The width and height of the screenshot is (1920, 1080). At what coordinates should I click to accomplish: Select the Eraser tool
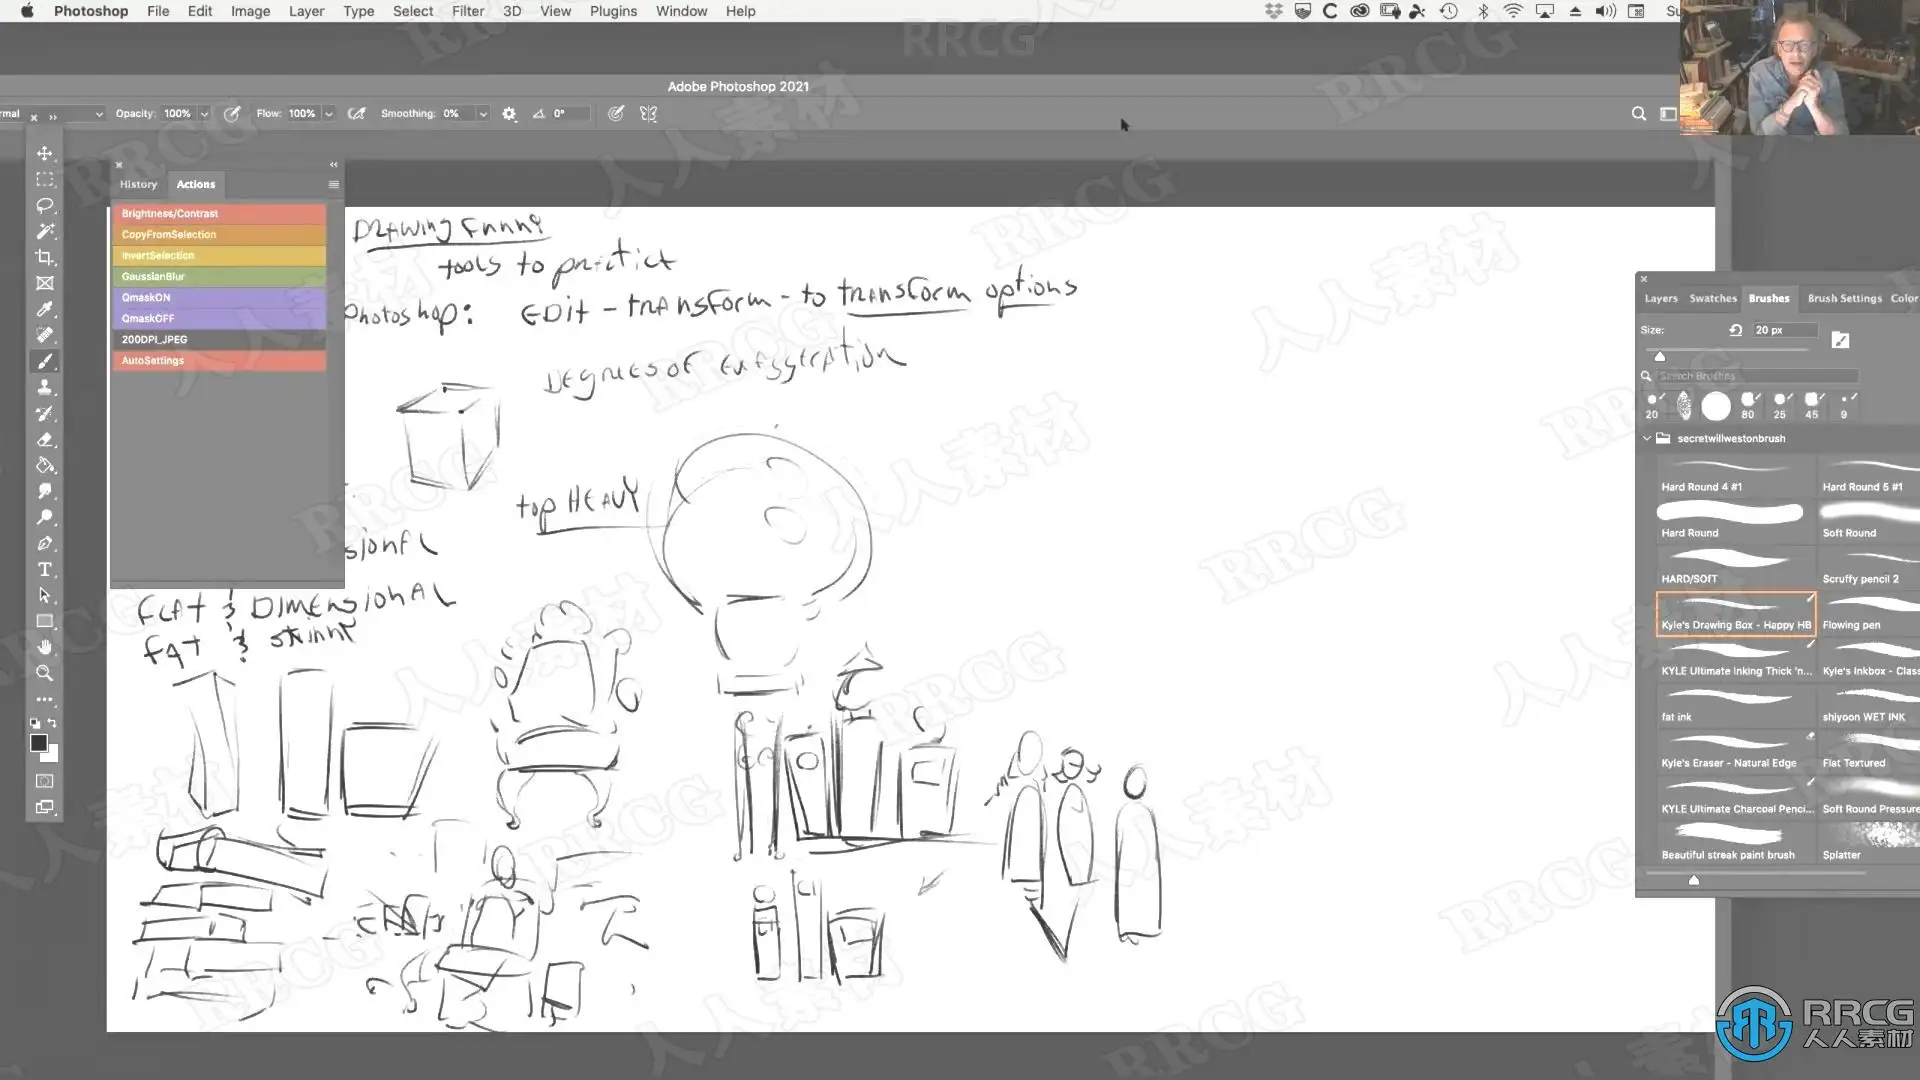[x=45, y=439]
